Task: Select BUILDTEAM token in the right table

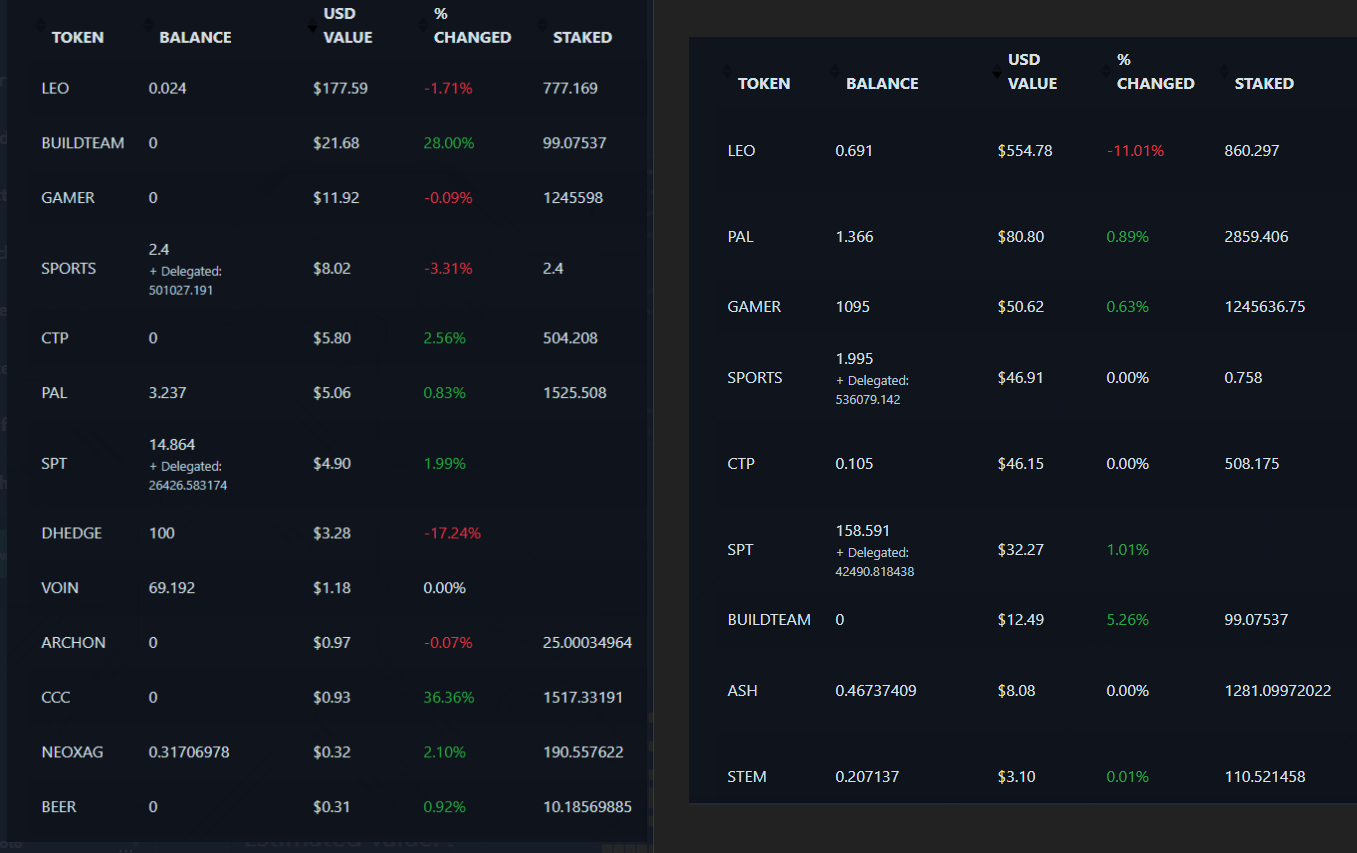Action: tap(769, 620)
